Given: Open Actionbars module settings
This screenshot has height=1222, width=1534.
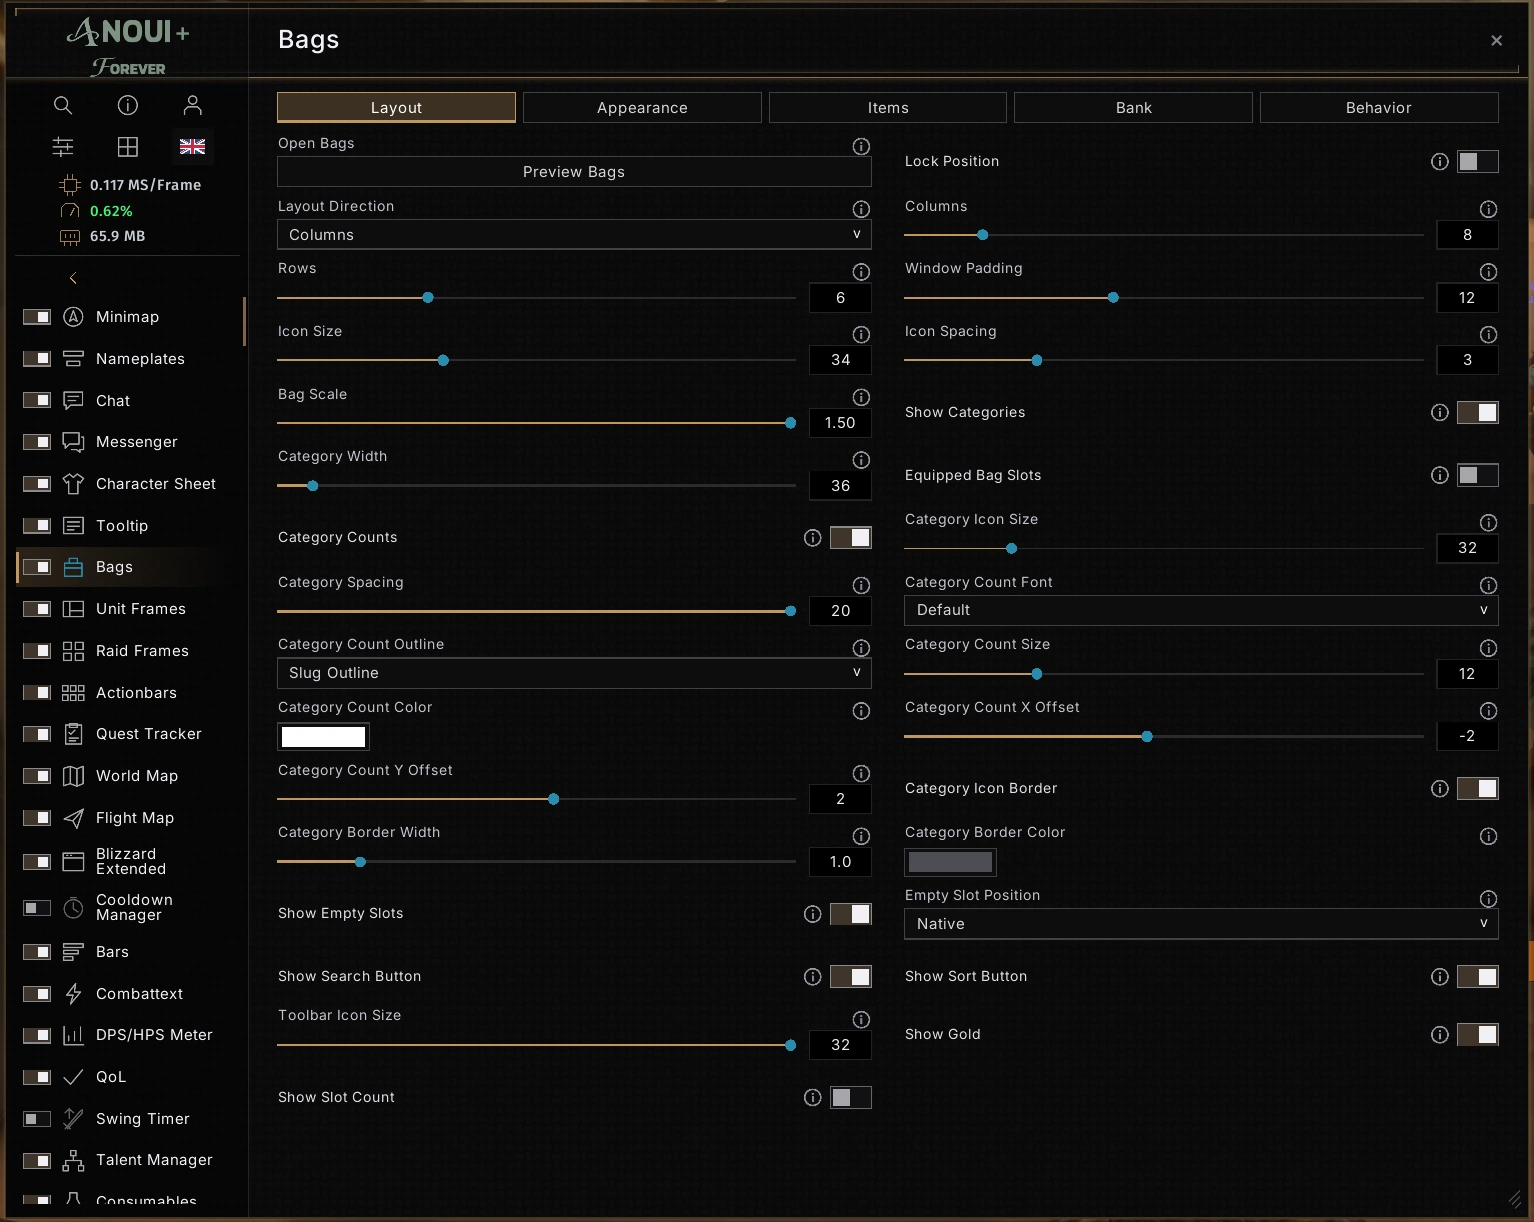Looking at the screenshot, I should [136, 693].
